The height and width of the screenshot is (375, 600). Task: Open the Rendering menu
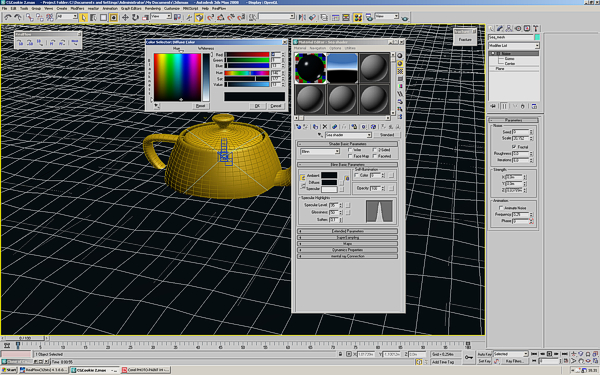pyautogui.click(x=153, y=8)
